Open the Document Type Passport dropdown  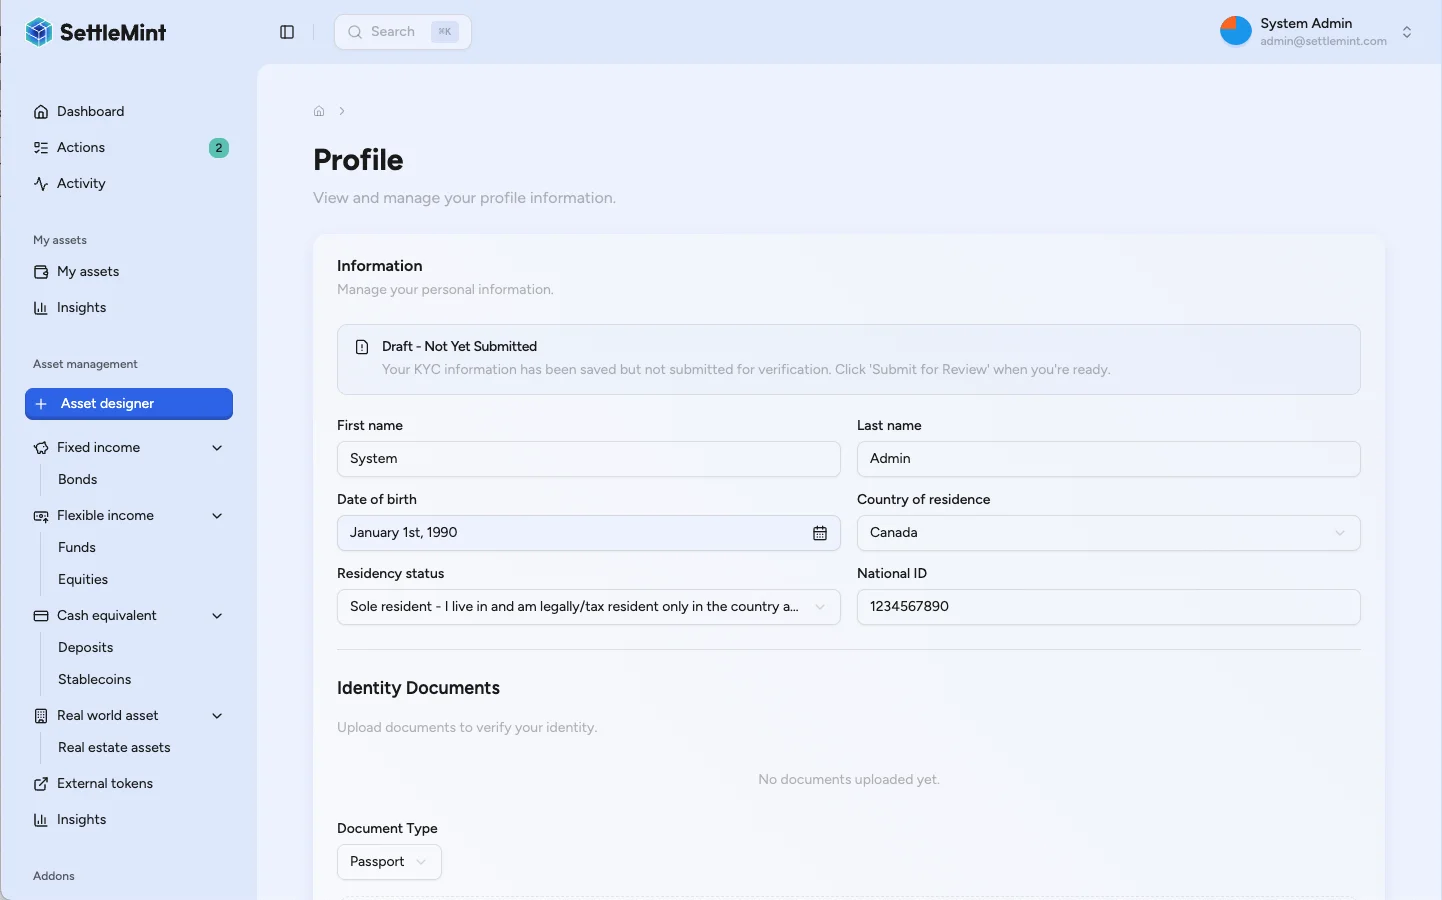click(389, 862)
